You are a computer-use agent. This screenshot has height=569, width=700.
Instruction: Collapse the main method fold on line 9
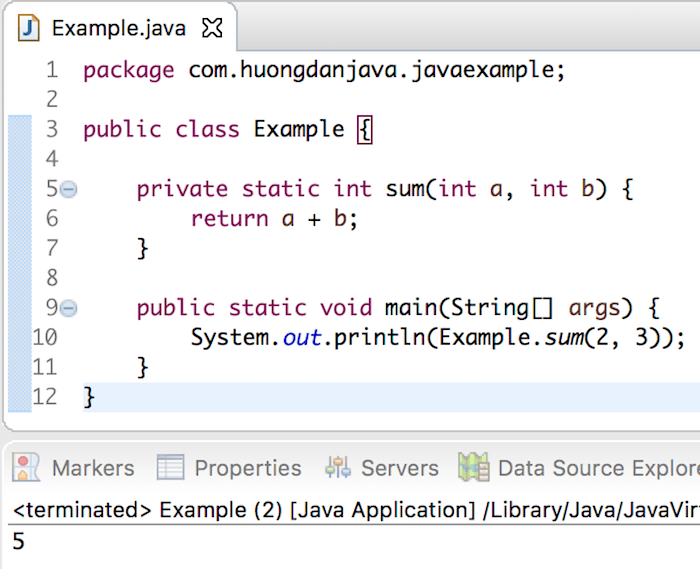coord(68,308)
